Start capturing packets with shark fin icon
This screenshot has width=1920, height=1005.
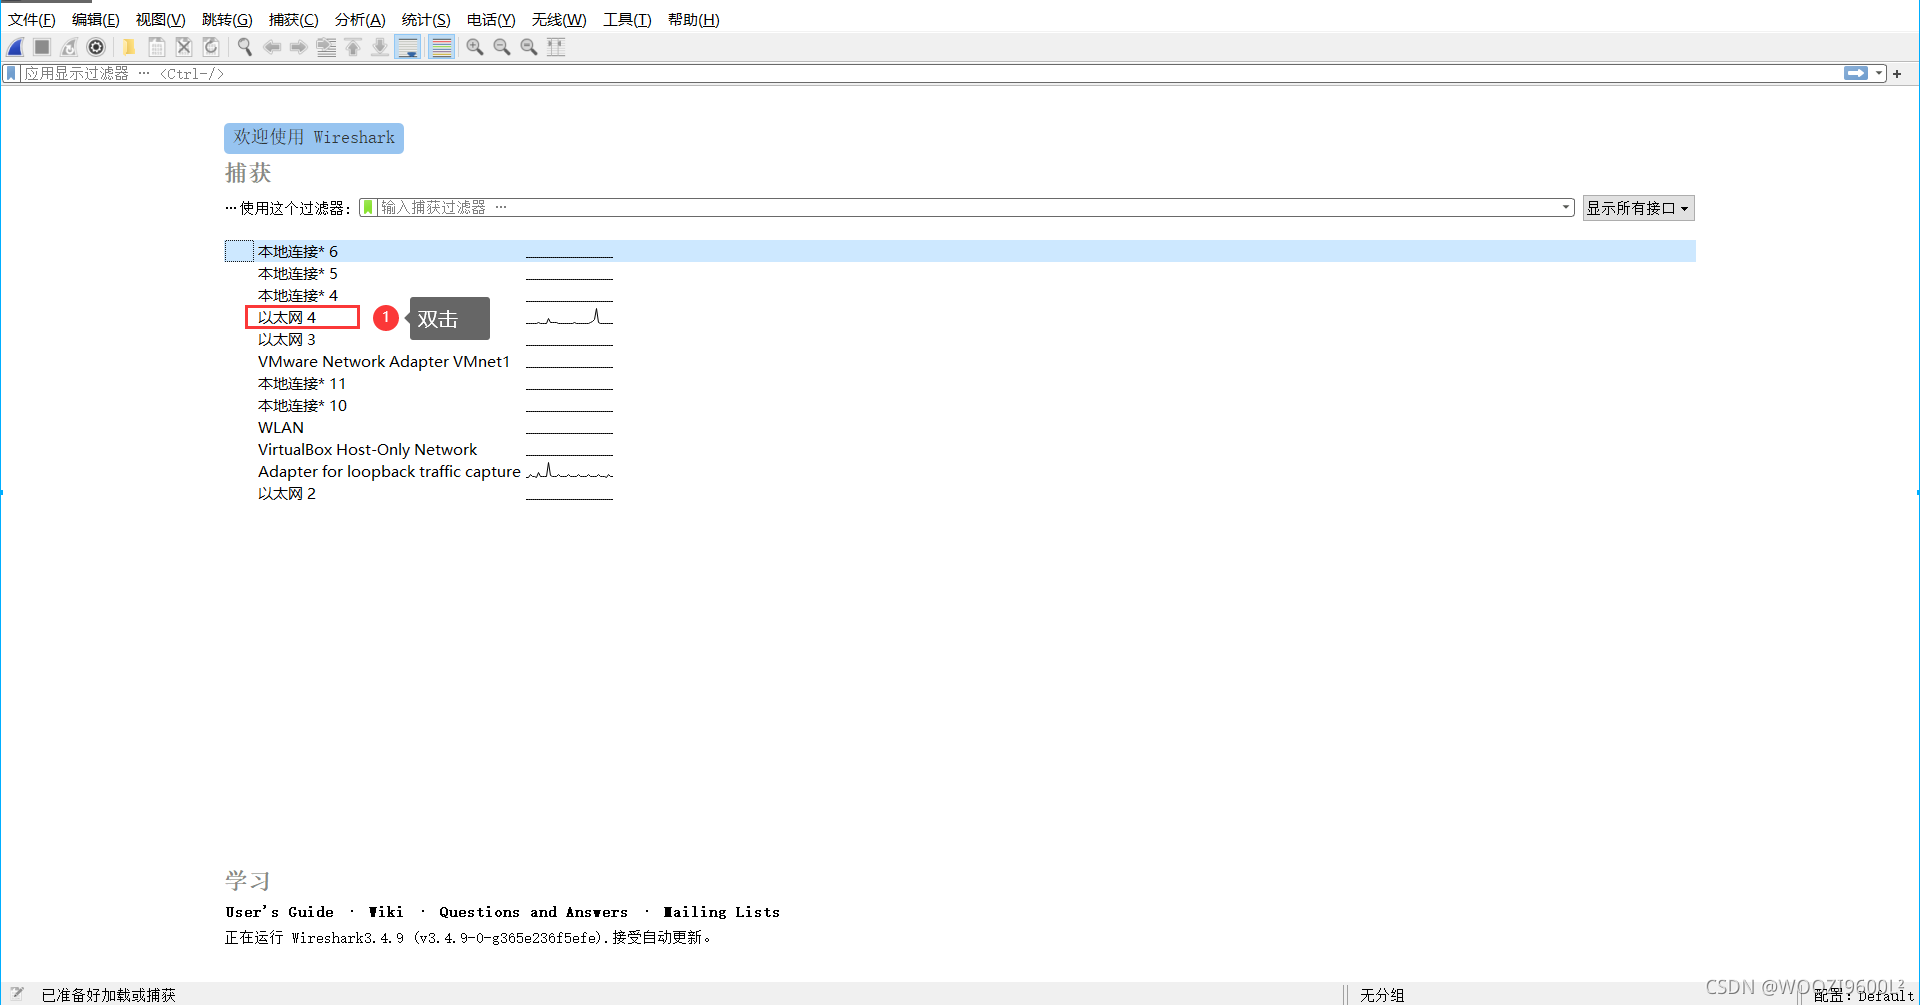click(x=15, y=47)
